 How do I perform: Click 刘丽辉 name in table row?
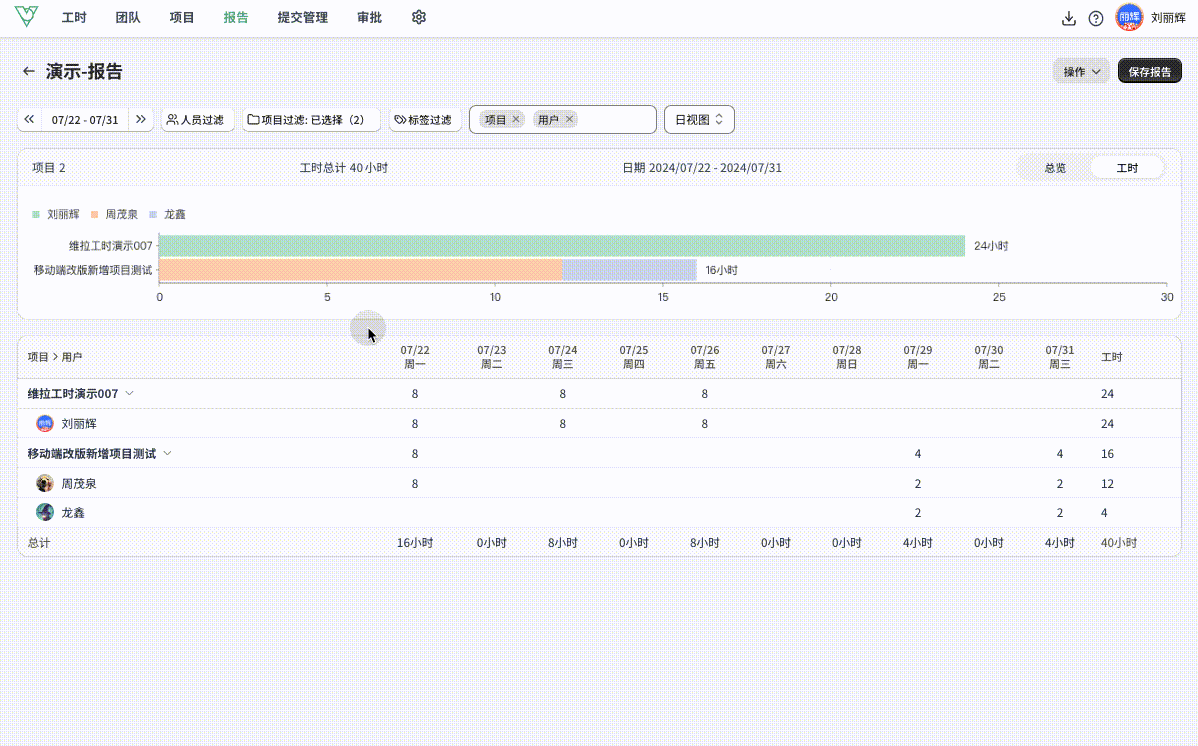79,423
